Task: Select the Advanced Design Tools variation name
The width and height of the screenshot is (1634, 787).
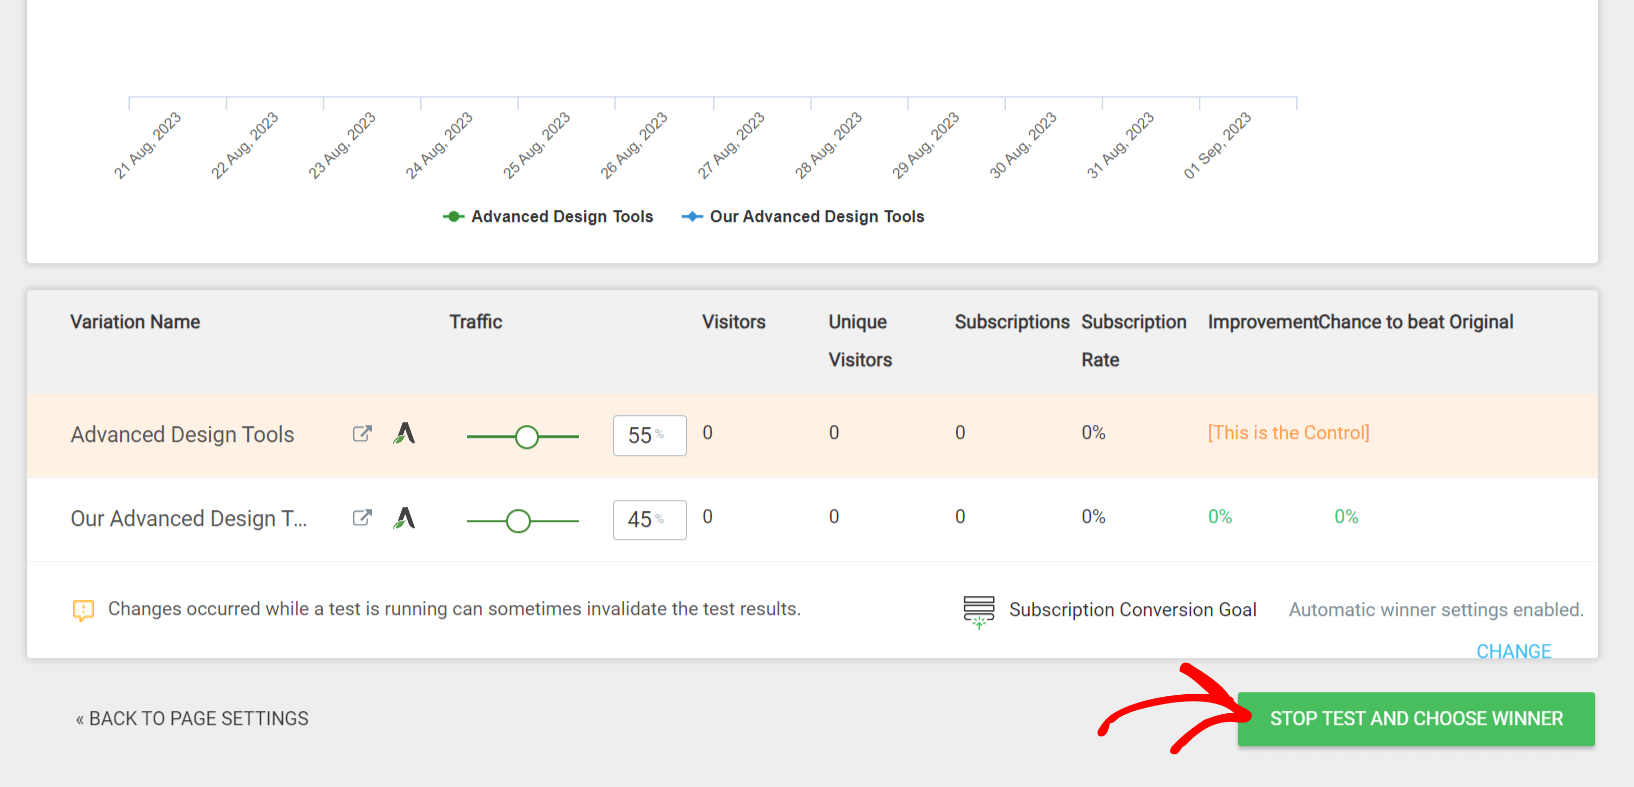Action: coord(182,435)
